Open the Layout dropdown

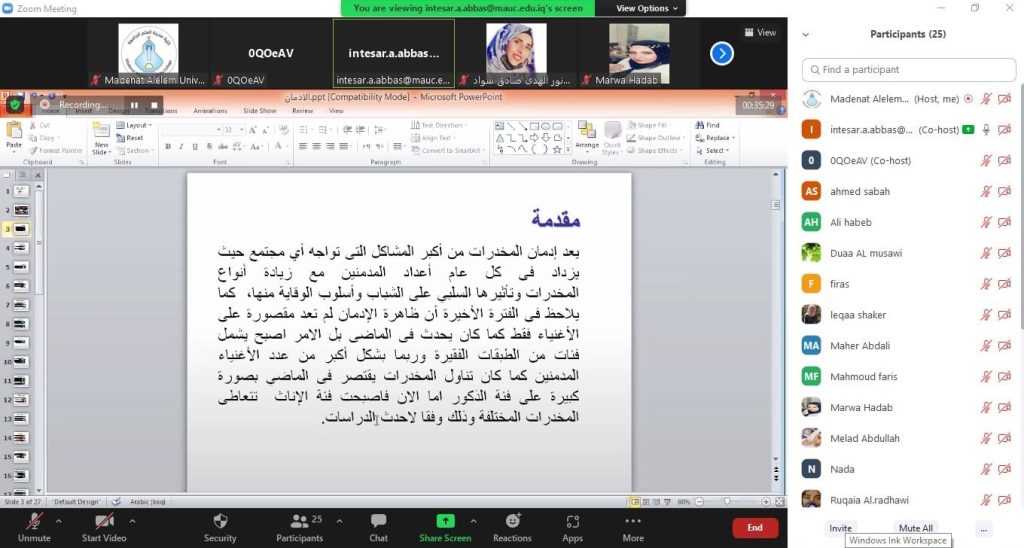(134, 125)
